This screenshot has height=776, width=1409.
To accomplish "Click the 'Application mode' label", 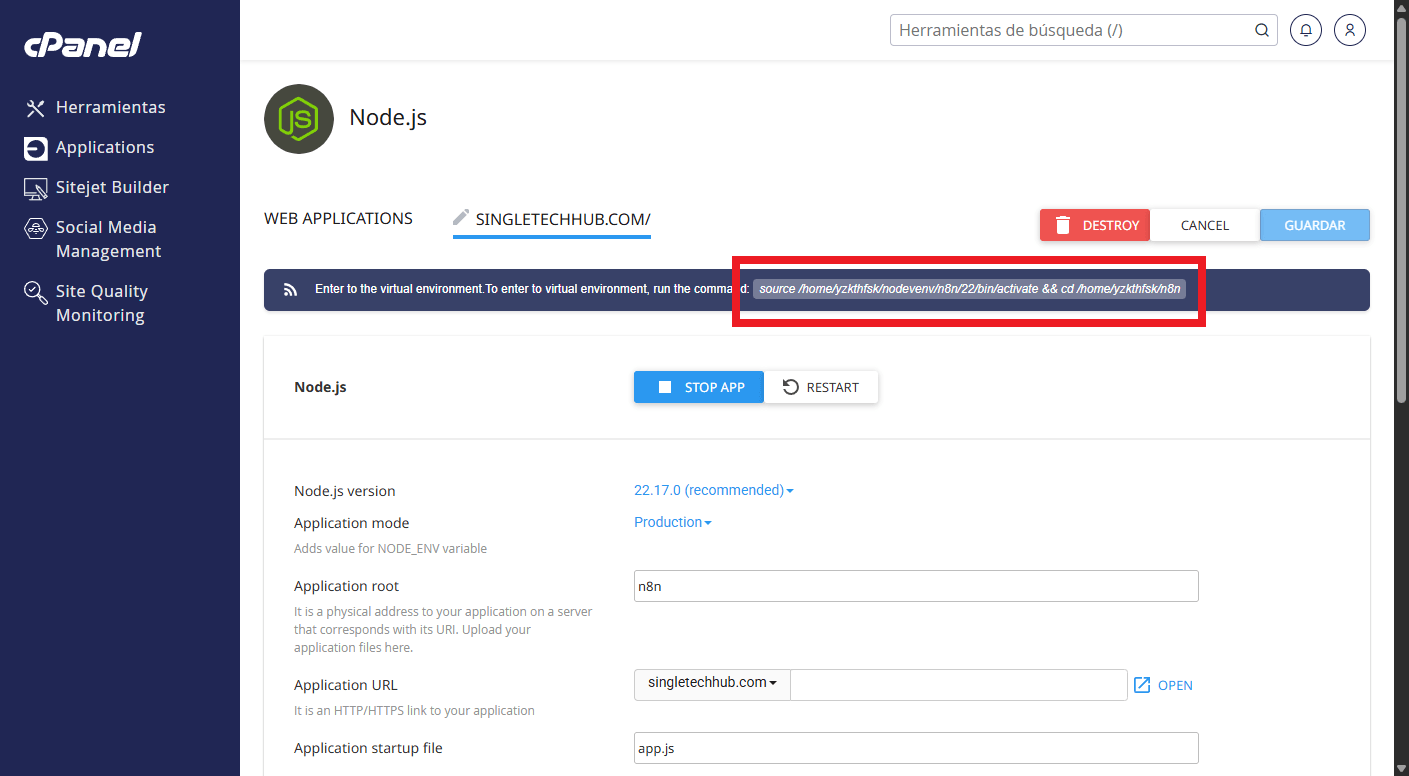I will tap(352, 523).
